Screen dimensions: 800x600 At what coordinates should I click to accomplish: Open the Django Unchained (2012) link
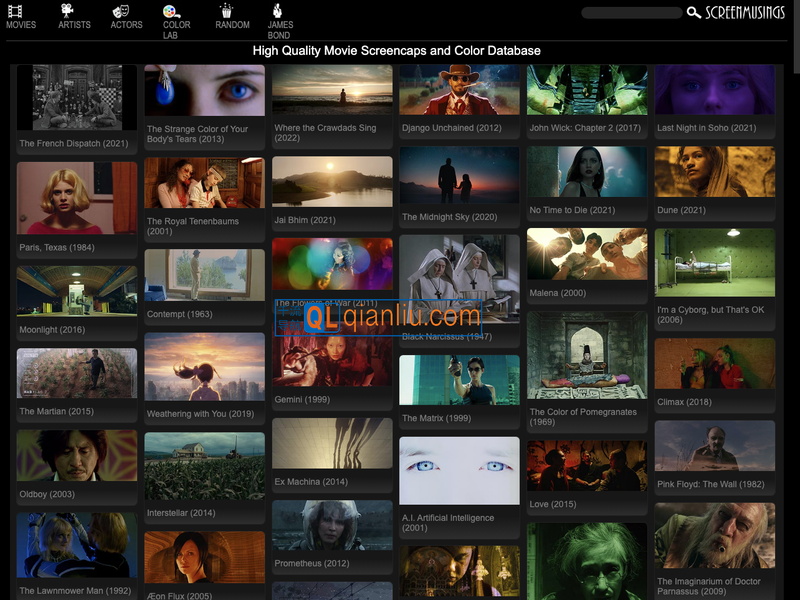[452, 128]
